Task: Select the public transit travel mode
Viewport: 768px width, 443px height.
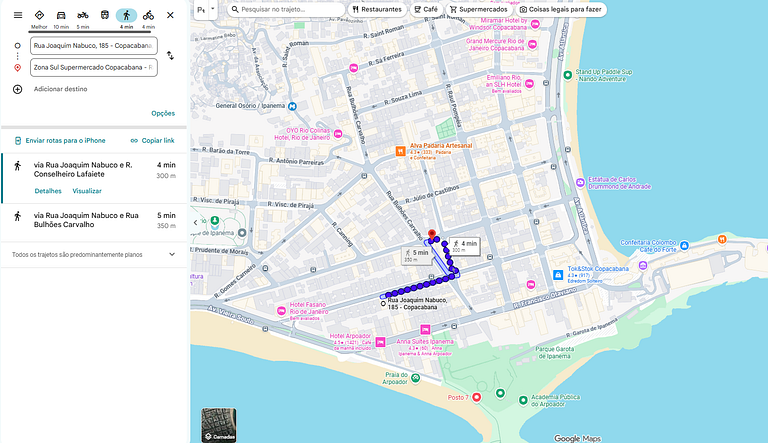Action: pos(104,15)
